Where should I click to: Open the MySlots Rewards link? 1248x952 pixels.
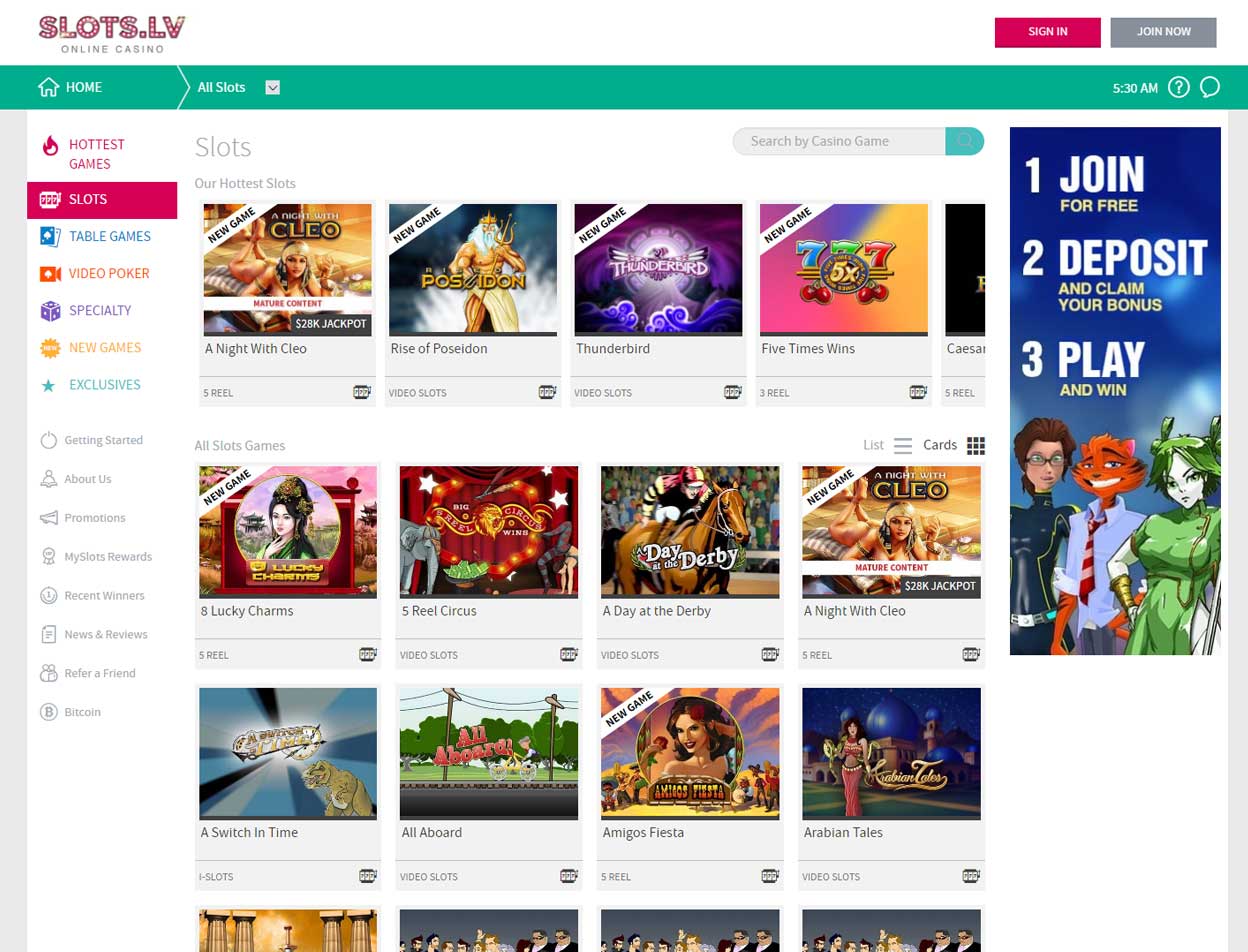(108, 556)
